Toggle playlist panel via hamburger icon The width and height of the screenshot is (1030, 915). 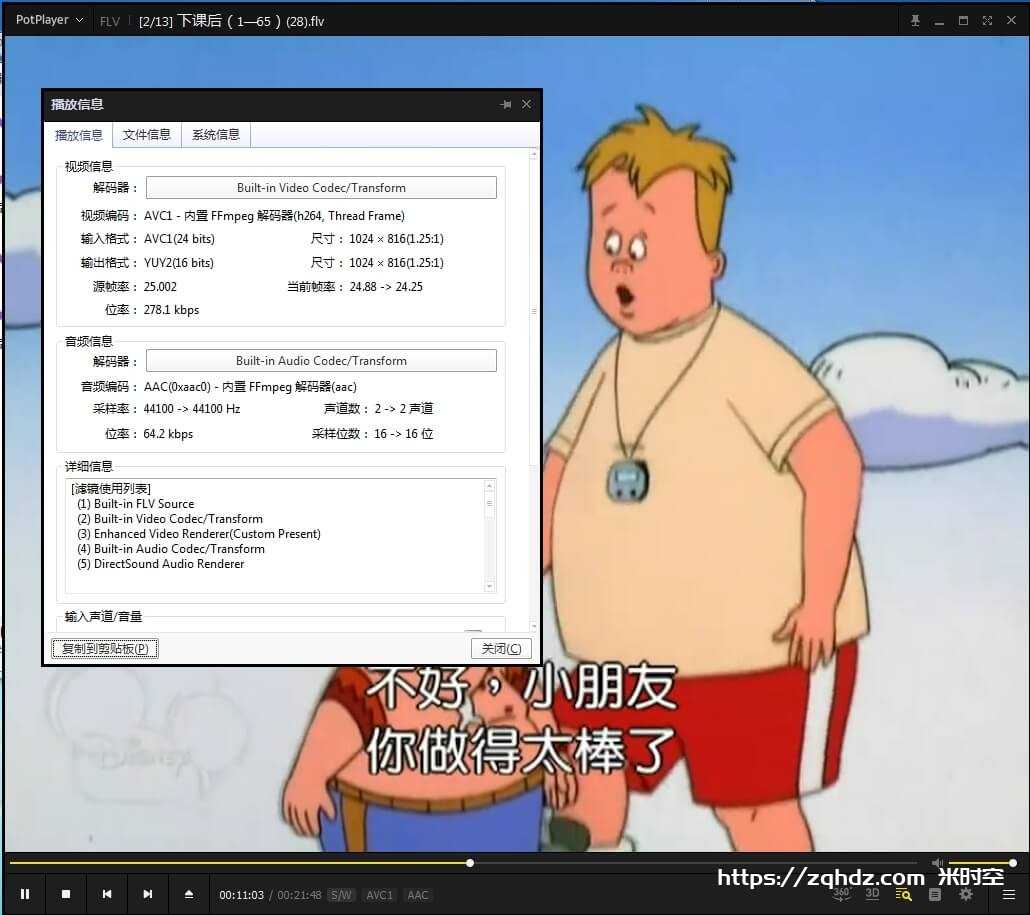point(1009,895)
